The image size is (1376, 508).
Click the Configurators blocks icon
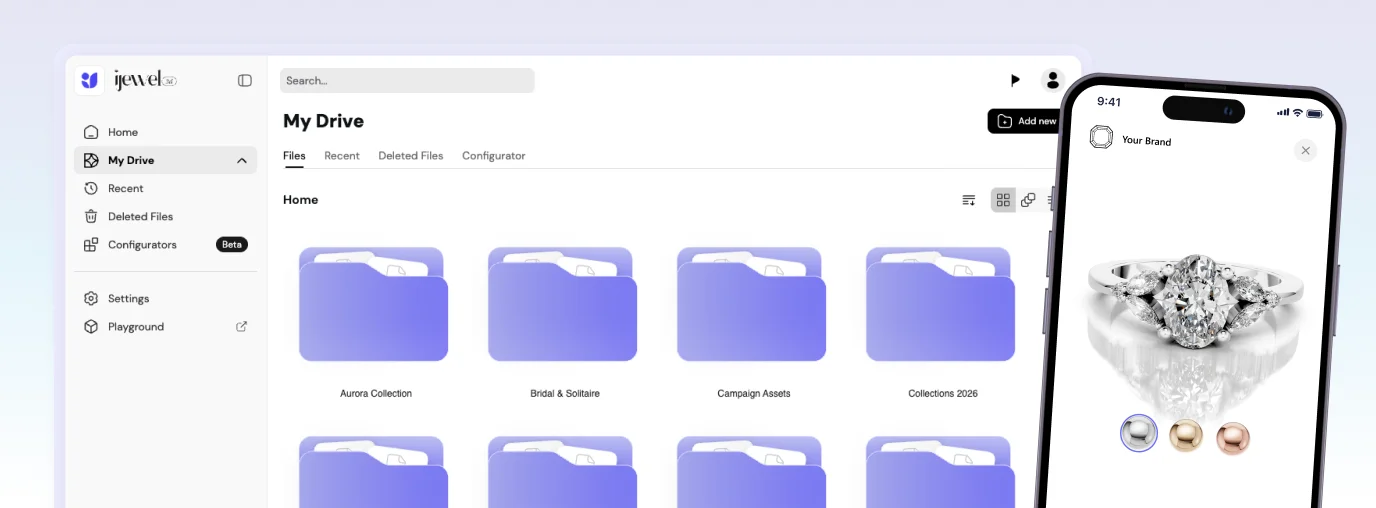91,244
